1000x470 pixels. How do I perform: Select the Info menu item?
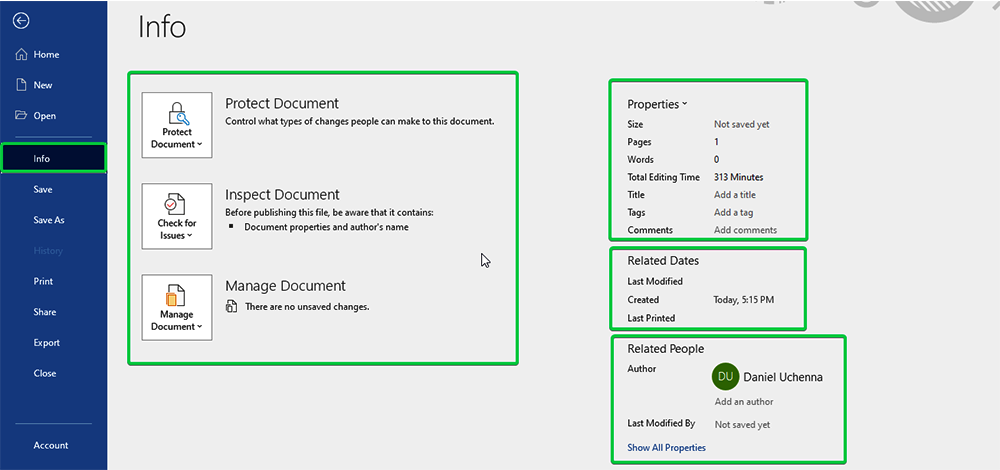coord(42,159)
